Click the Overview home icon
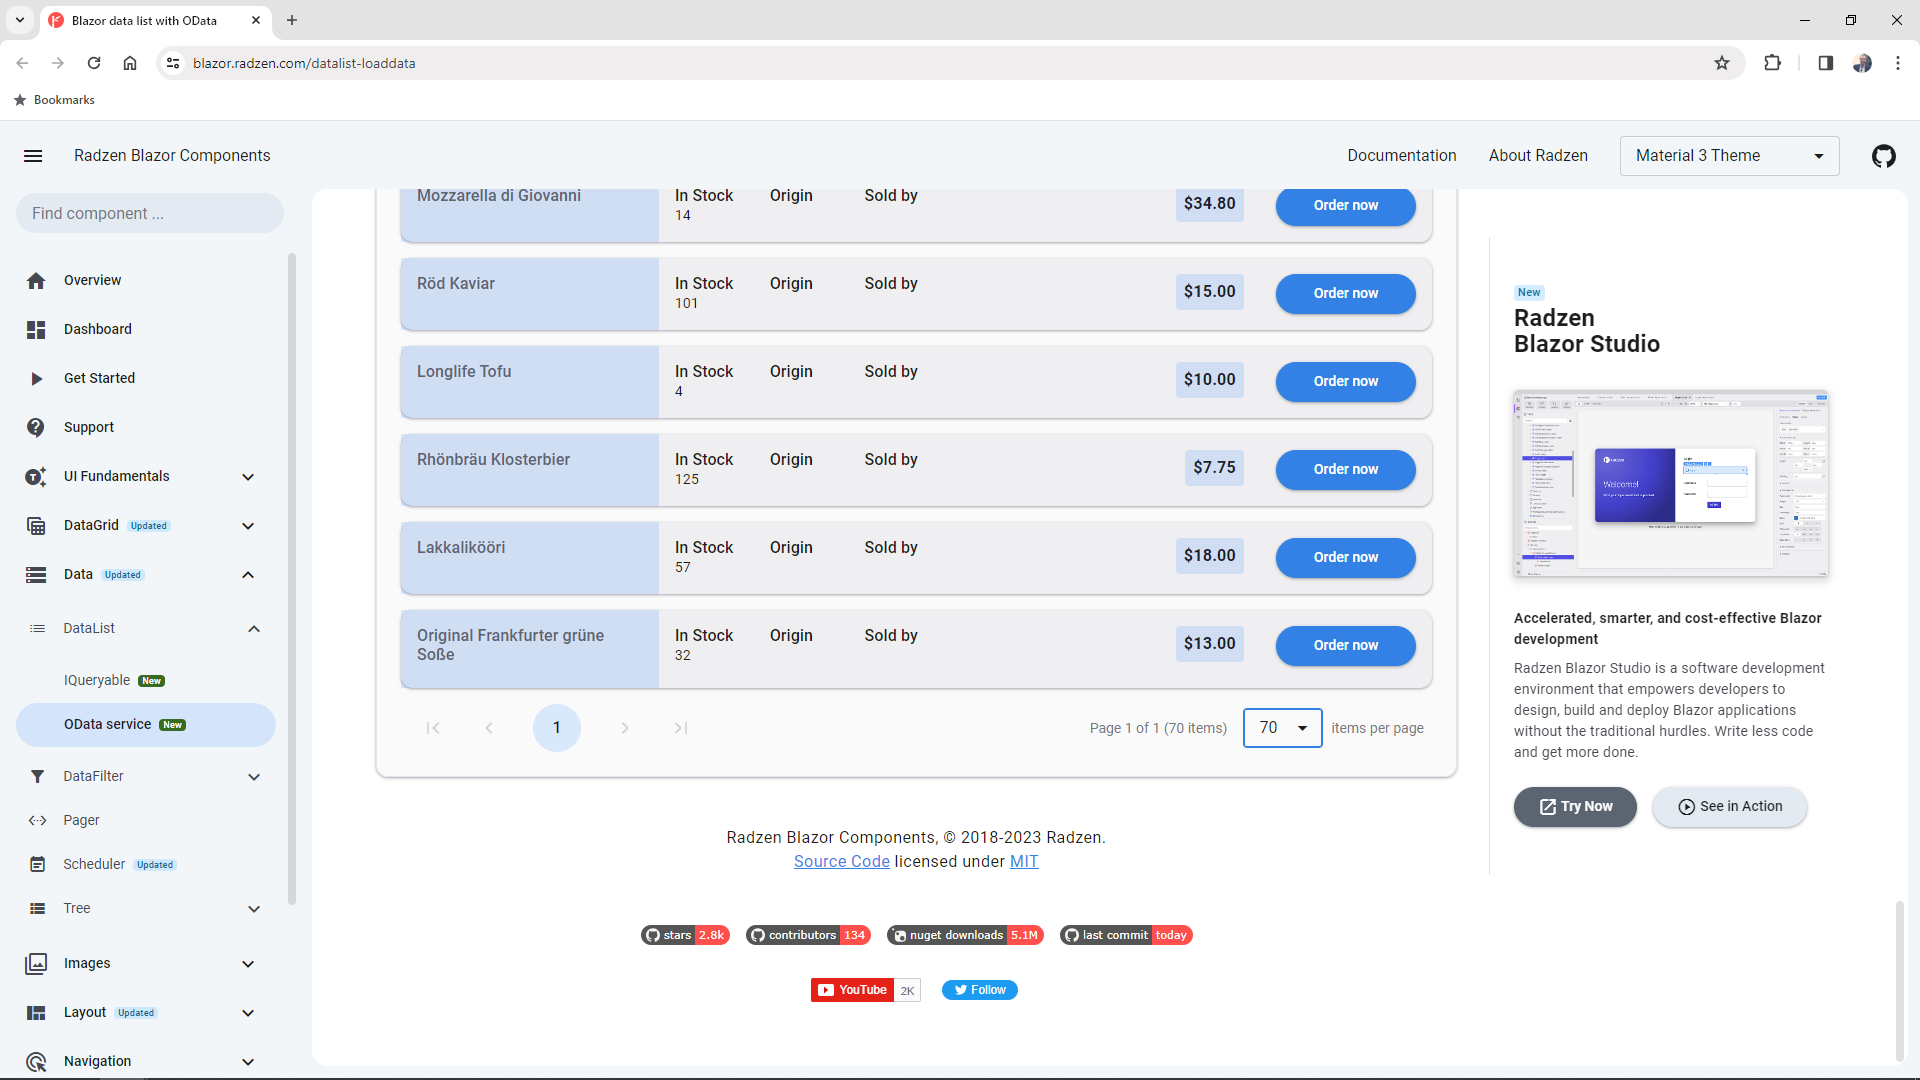This screenshot has height=1080, width=1920. [36, 281]
